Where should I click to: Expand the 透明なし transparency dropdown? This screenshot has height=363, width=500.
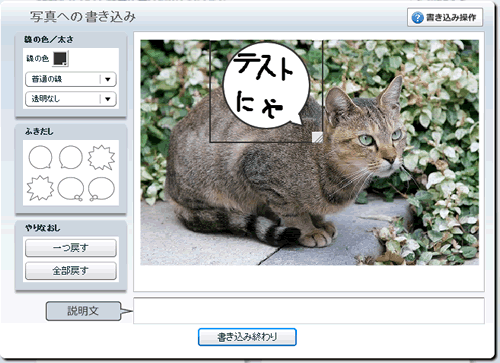[71, 99]
